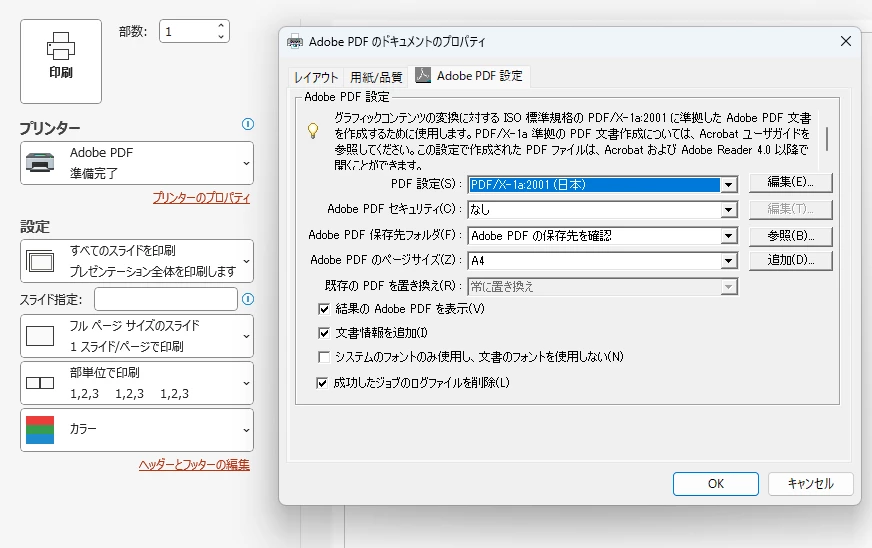
Task: Click info icon next to プリンター heading
Action: (248, 124)
